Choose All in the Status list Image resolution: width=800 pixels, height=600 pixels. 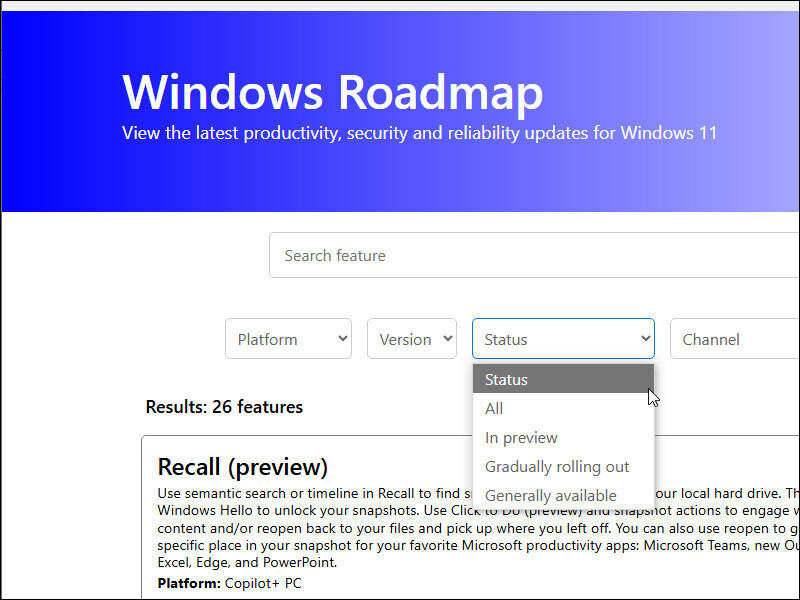point(563,408)
